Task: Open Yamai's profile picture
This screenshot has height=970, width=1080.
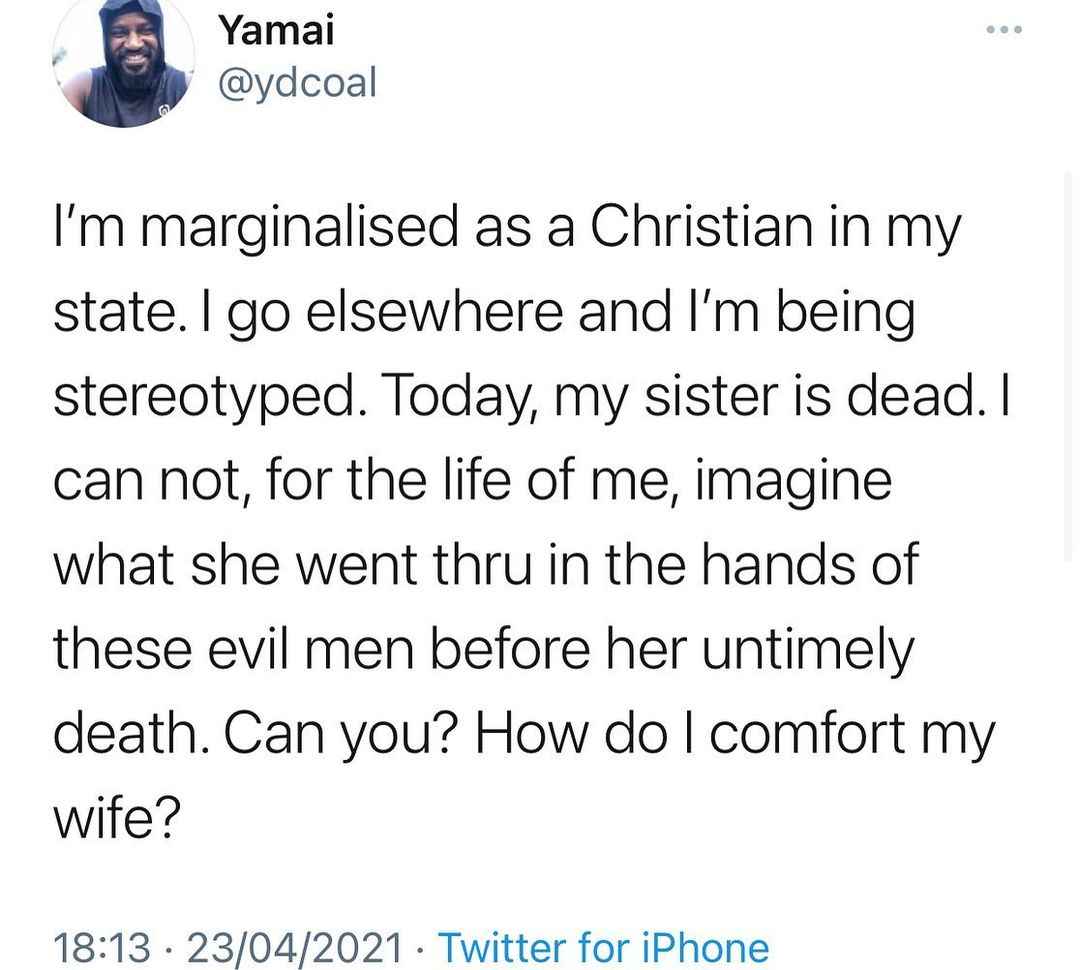Action: 124,61
